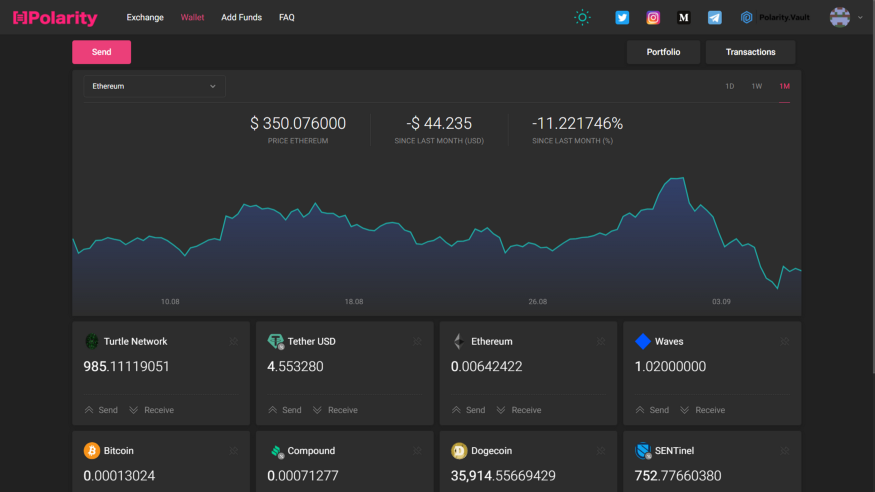Click the Bitcoin coin icon
Image resolution: width=875 pixels, height=492 pixels.
point(92,451)
